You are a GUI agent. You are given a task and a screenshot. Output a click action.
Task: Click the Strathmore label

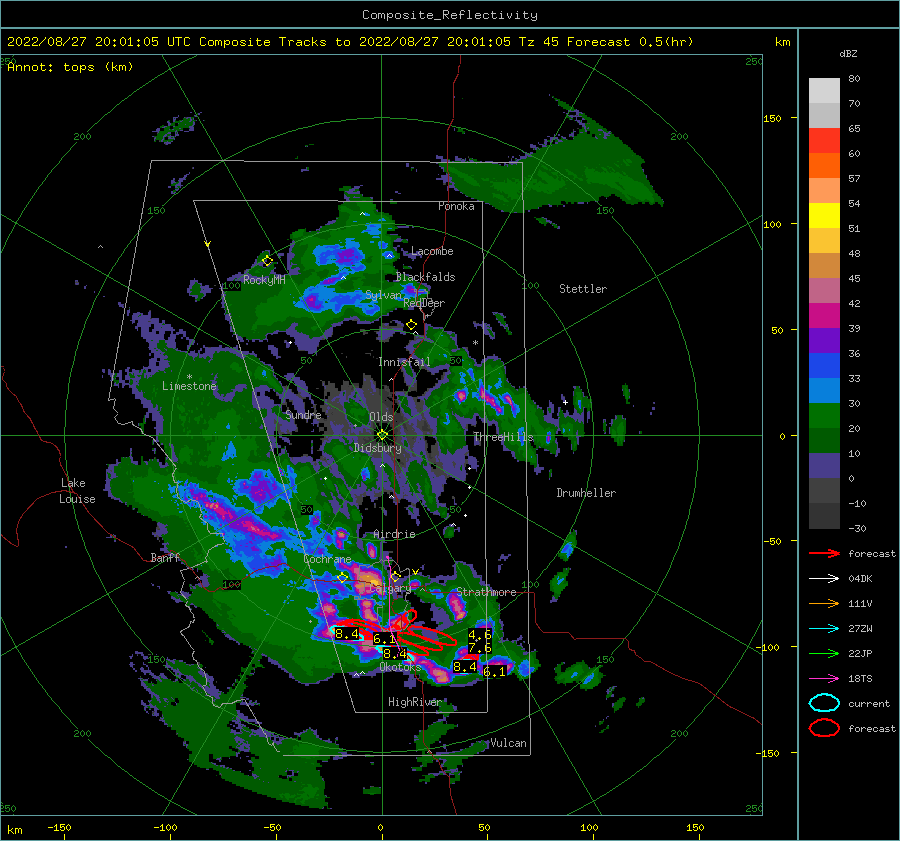pyautogui.click(x=486, y=592)
